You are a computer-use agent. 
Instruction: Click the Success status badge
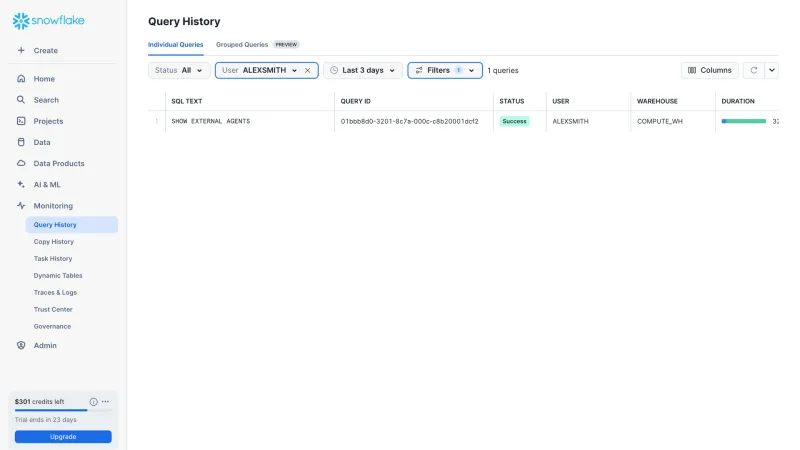click(514, 121)
